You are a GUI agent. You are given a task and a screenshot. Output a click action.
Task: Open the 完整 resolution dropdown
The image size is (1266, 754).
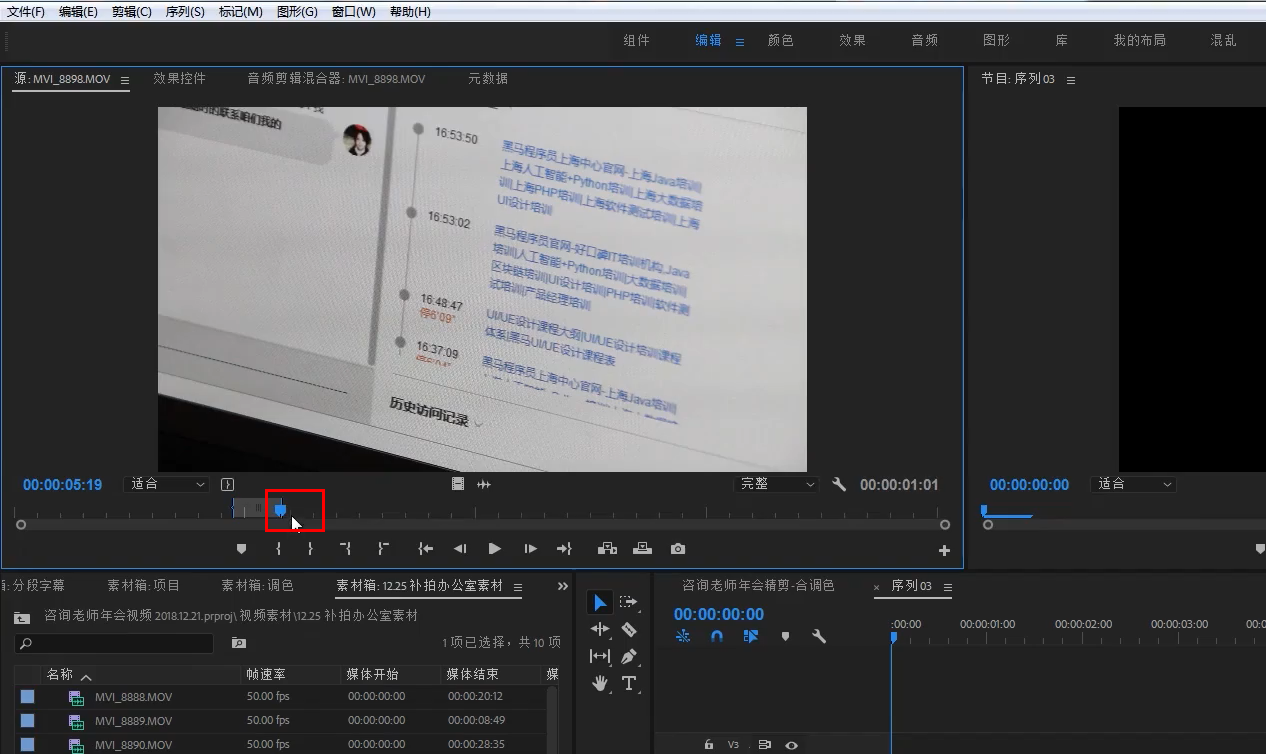point(777,484)
